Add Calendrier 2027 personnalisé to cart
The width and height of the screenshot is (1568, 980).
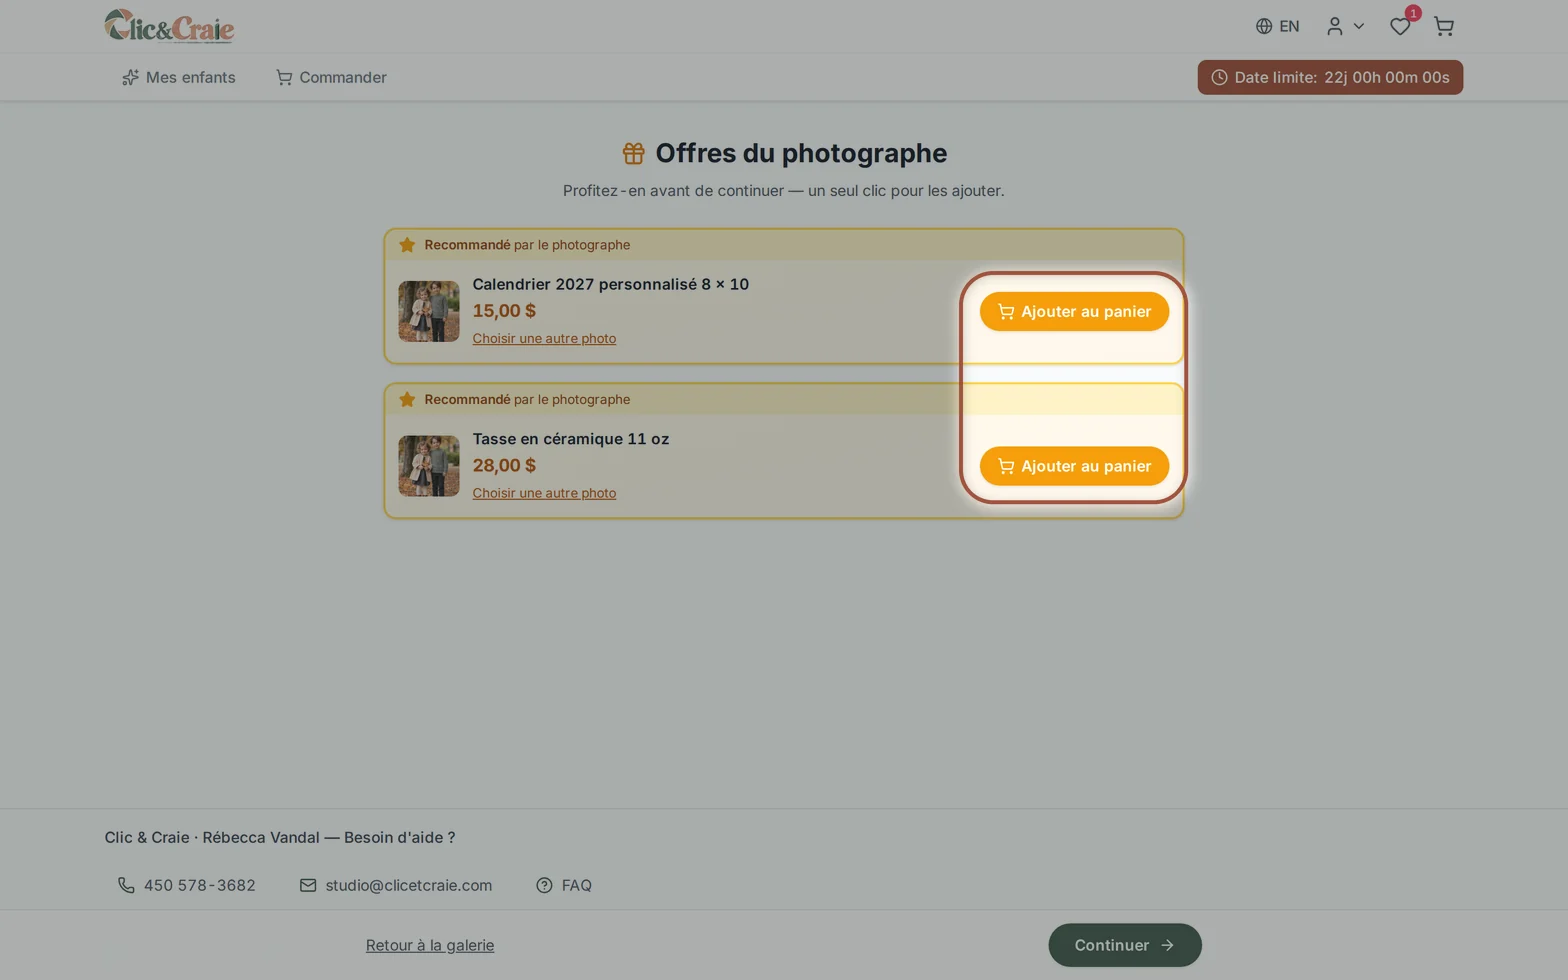(1074, 311)
